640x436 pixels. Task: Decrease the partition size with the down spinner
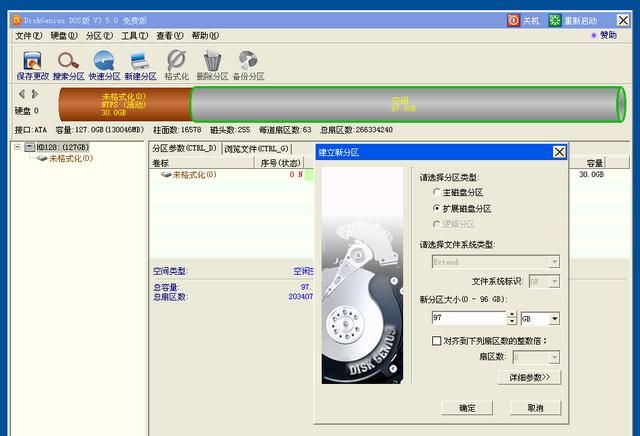click(511, 321)
